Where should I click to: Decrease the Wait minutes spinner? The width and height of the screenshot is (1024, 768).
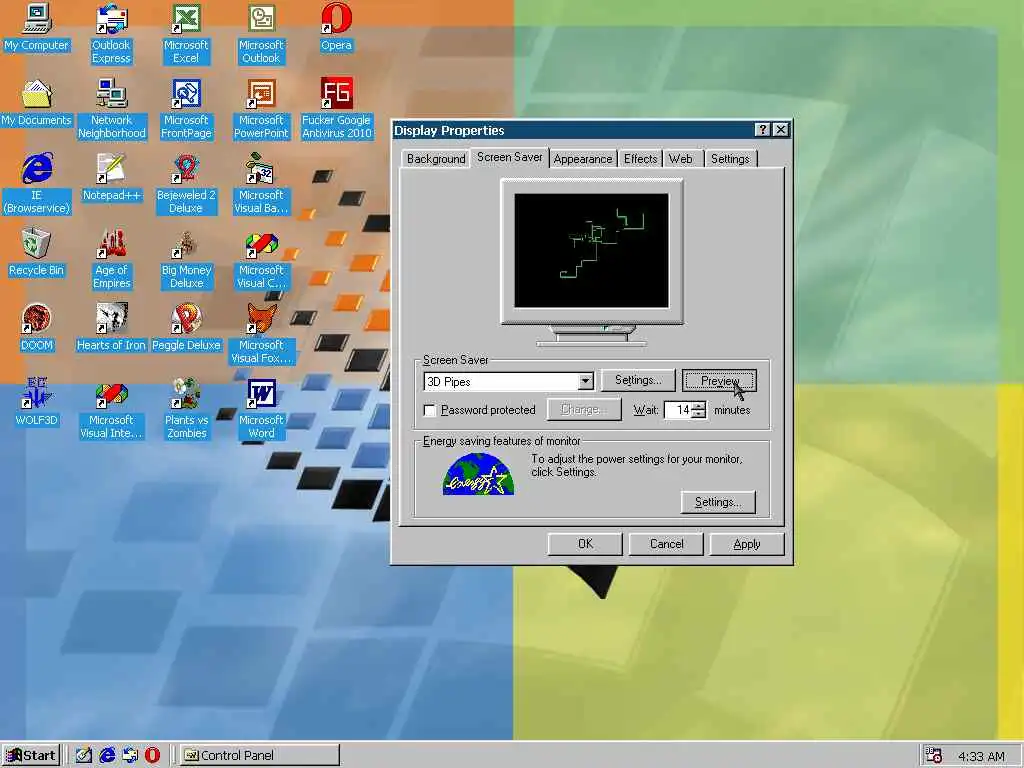coord(698,414)
